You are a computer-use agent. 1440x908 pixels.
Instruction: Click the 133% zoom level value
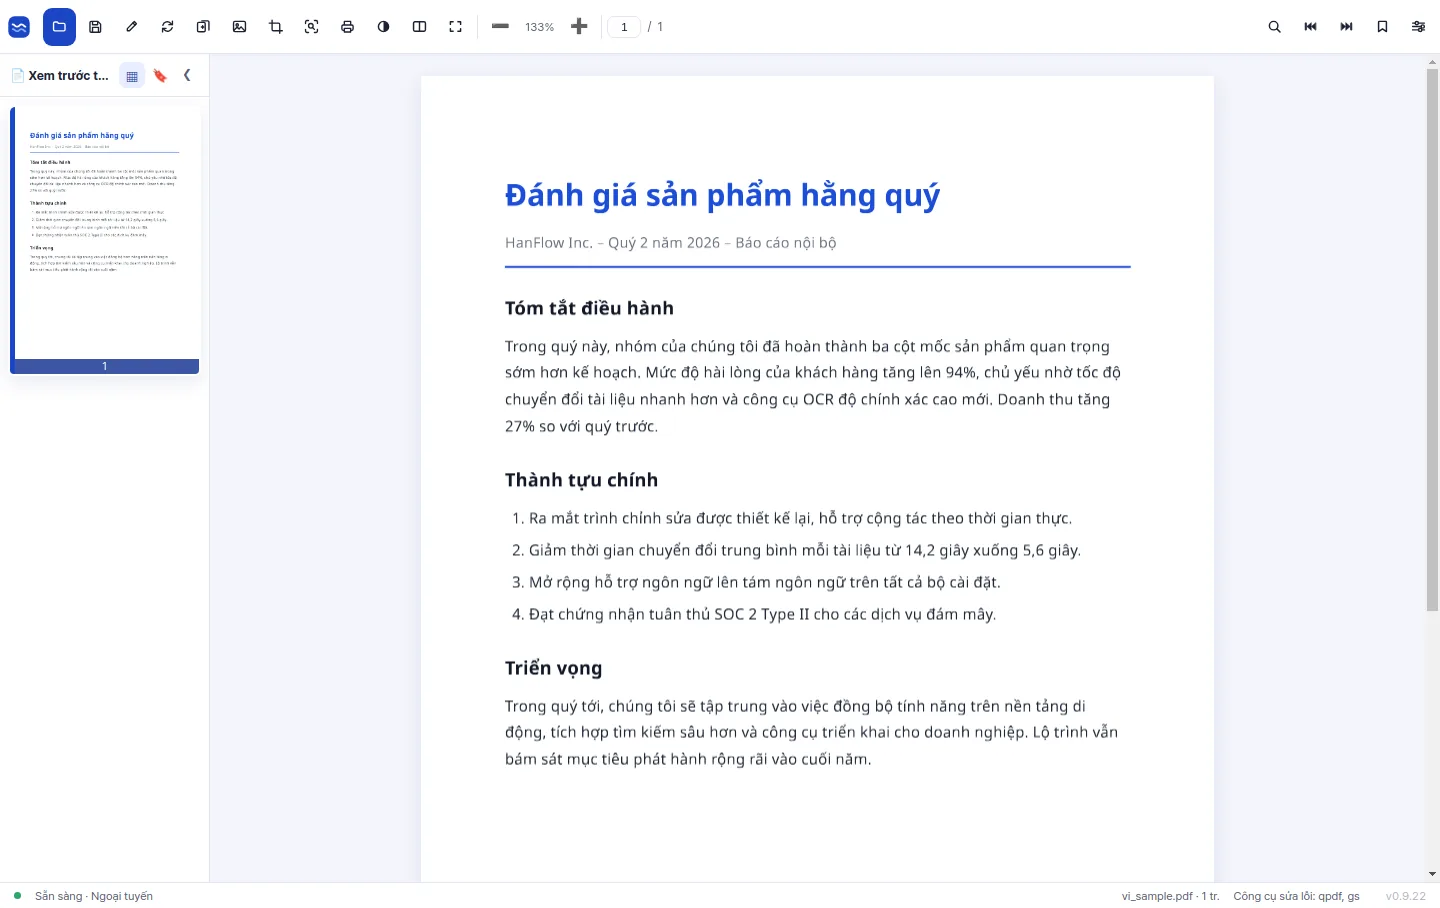click(x=539, y=27)
